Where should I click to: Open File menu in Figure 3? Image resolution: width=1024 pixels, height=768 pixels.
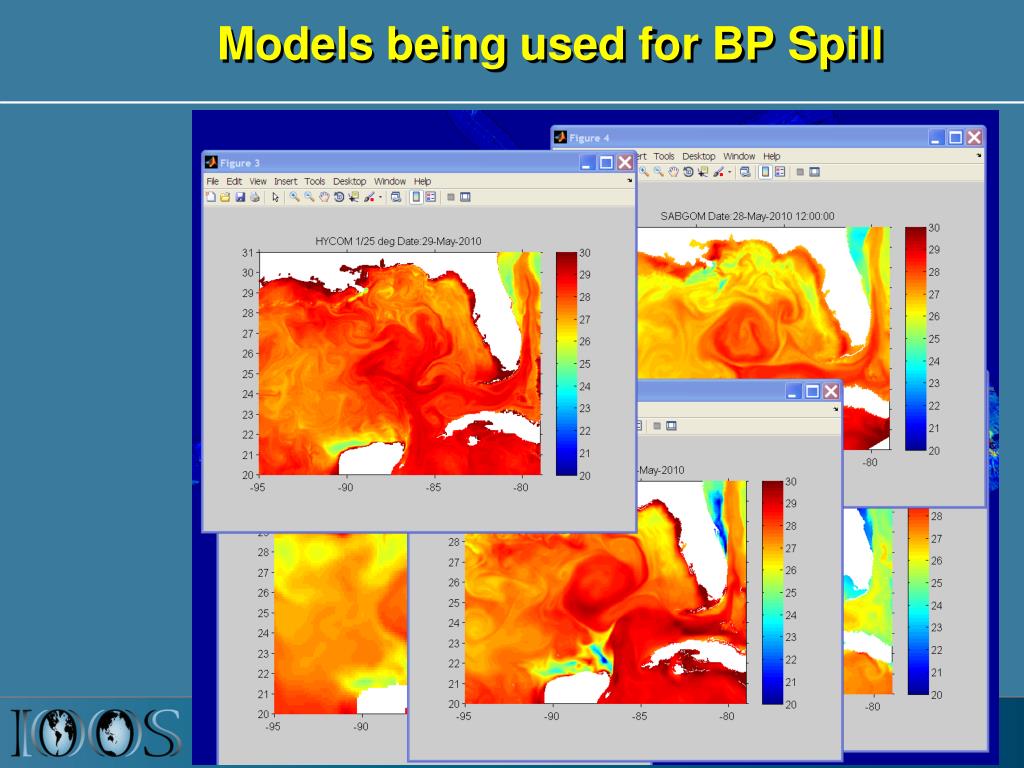tap(212, 181)
